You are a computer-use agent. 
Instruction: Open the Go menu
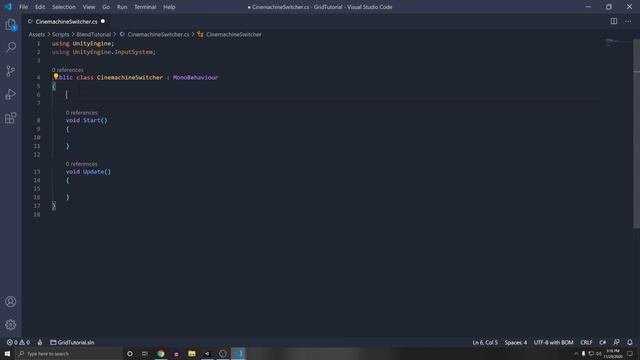click(106, 7)
